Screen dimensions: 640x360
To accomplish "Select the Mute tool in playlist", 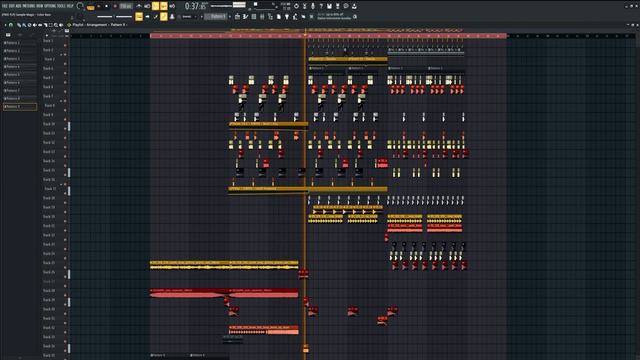I will pyautogui.click(x=34, y=25).
